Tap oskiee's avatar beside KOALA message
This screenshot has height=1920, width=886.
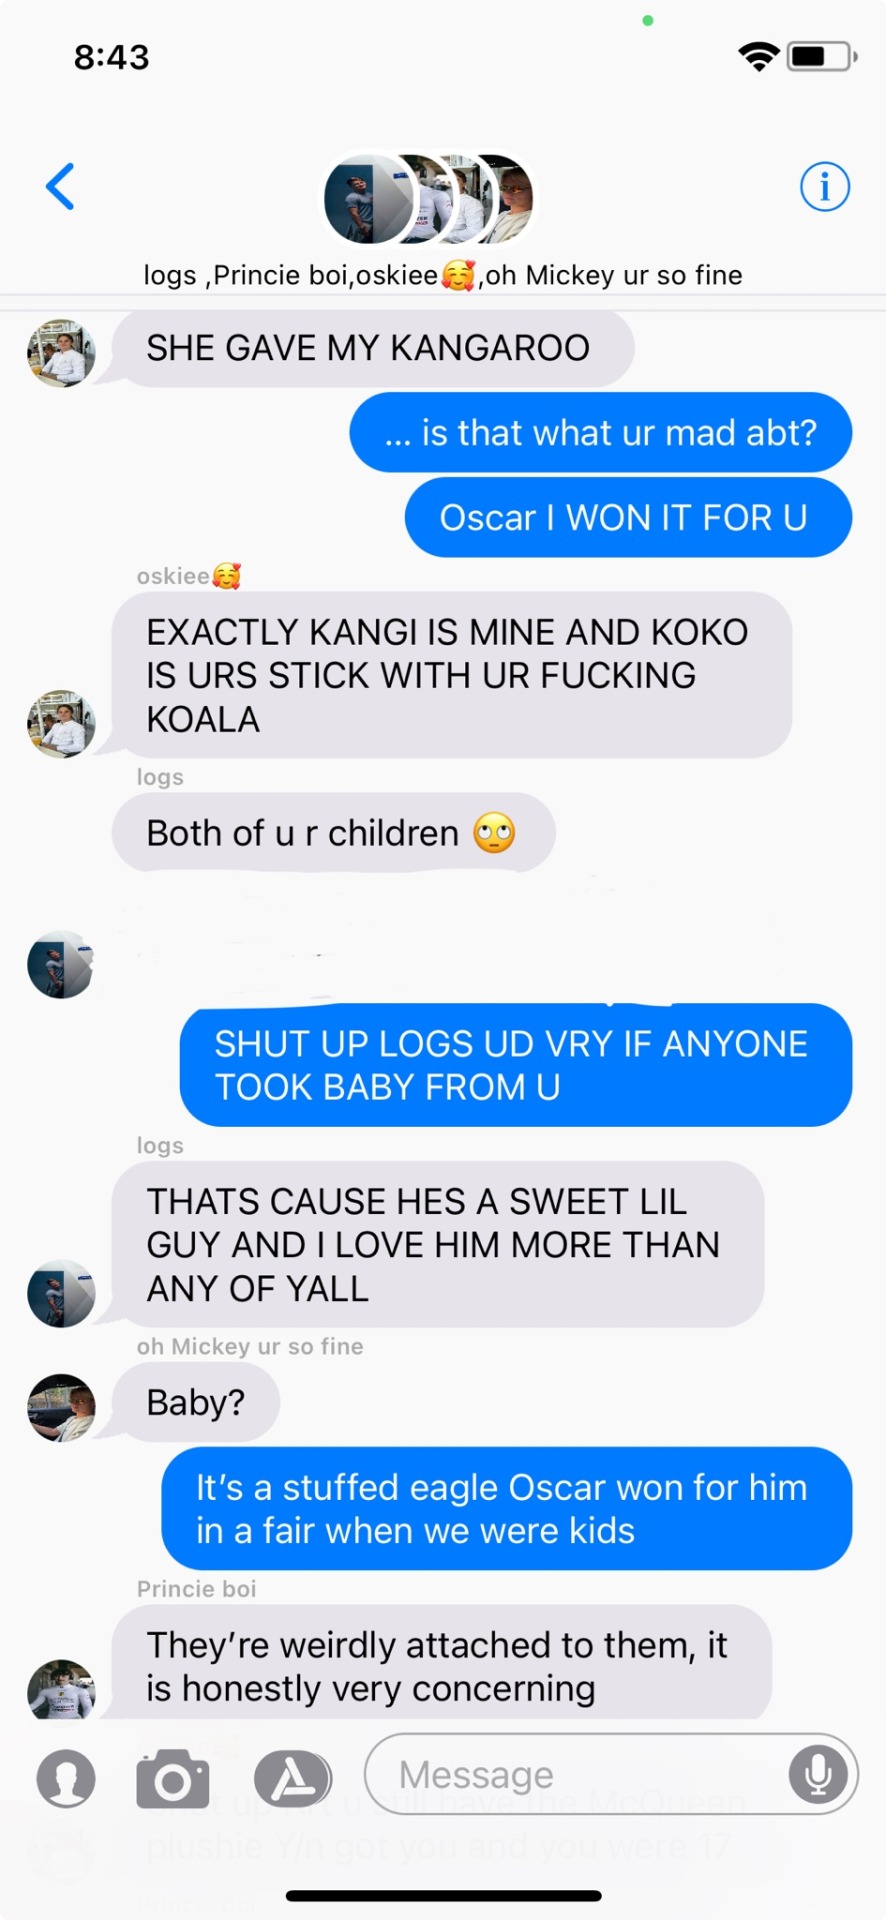coord(61,723)
